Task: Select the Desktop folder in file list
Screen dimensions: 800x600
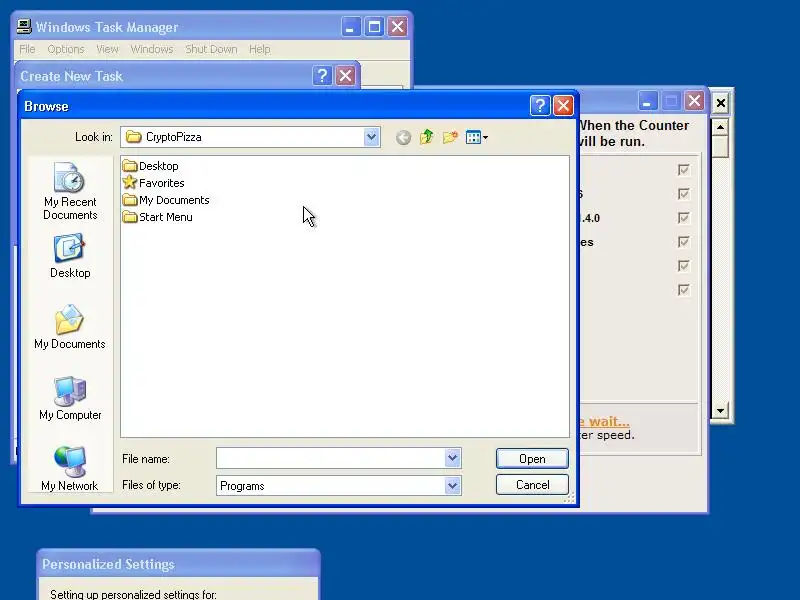Action: pyautogui.click(x=151, y=166)
